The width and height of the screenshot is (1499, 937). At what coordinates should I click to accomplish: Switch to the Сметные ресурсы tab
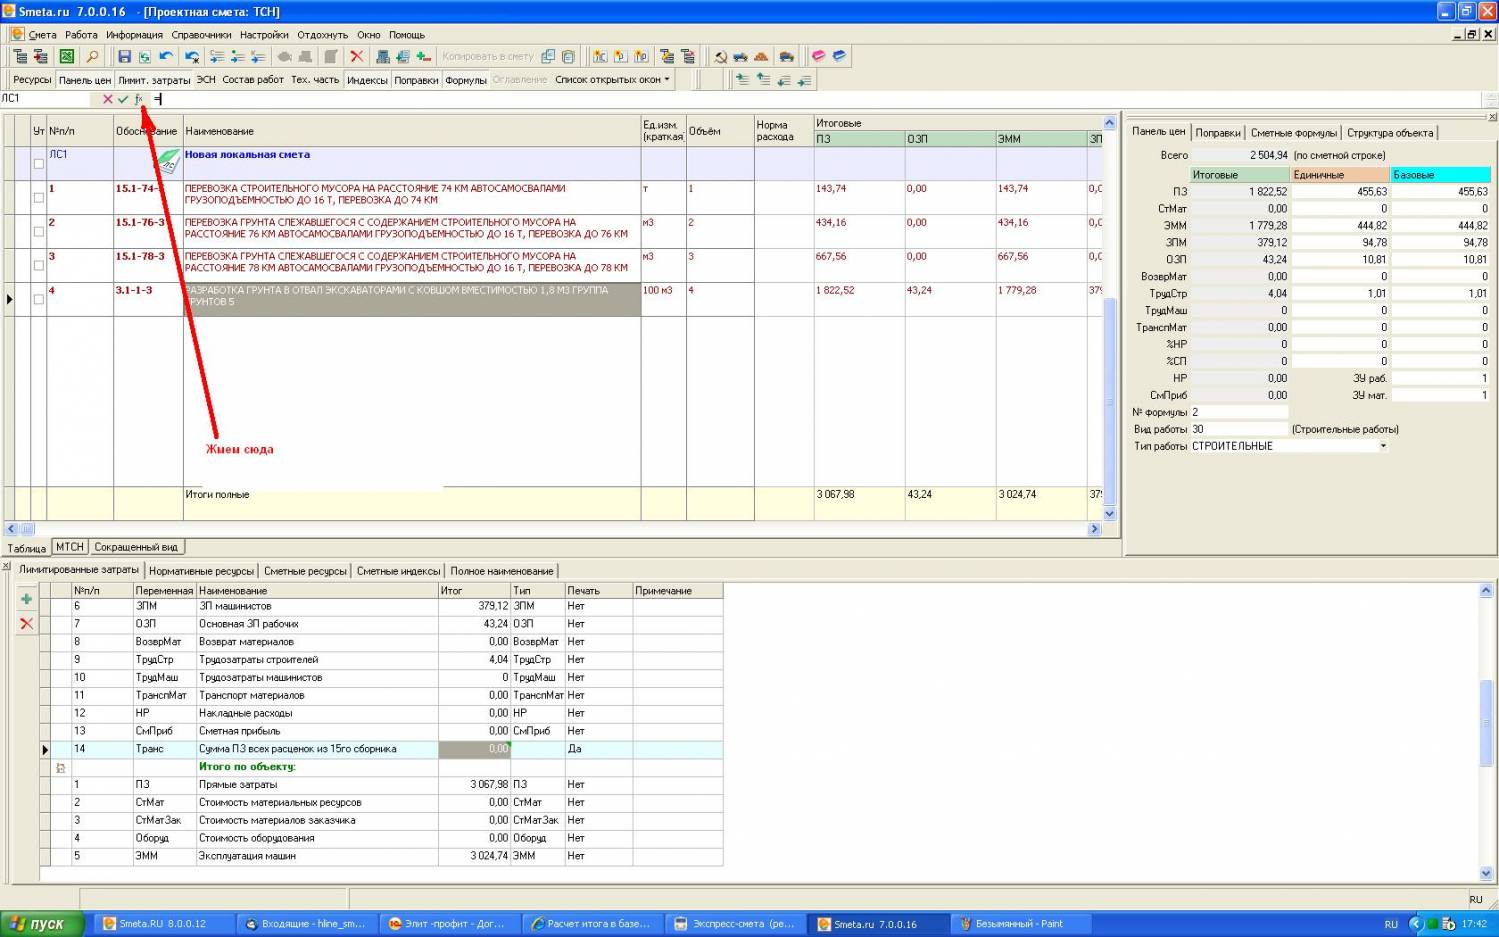click(x=305, y=571)
